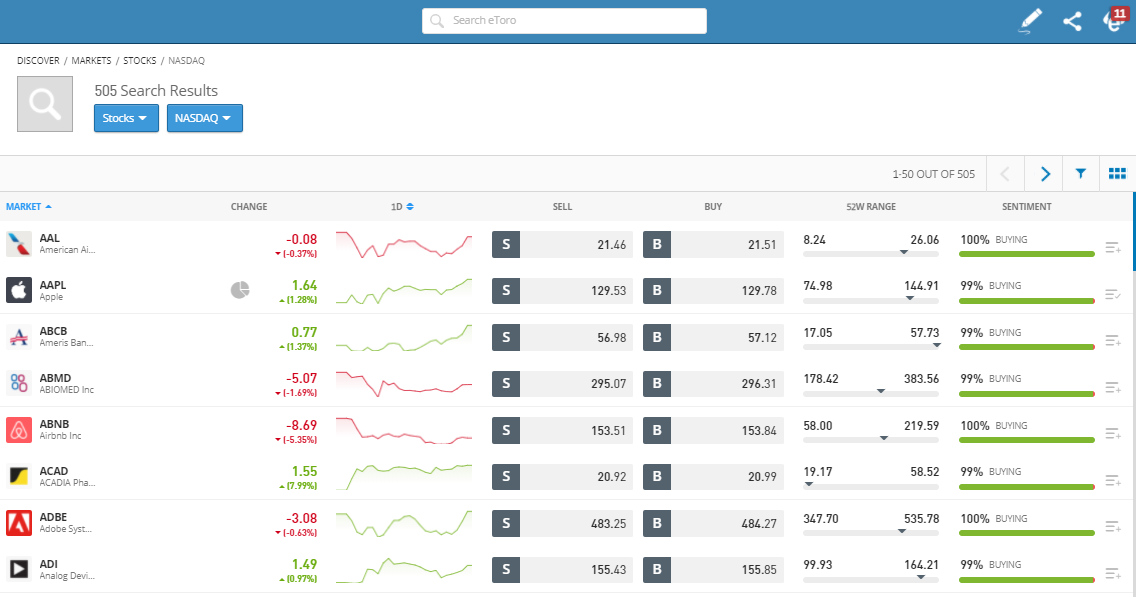Screen dimensions: 1136x597
Task: Click AAPL sentiment buying bar
Action: point(1027,301)
